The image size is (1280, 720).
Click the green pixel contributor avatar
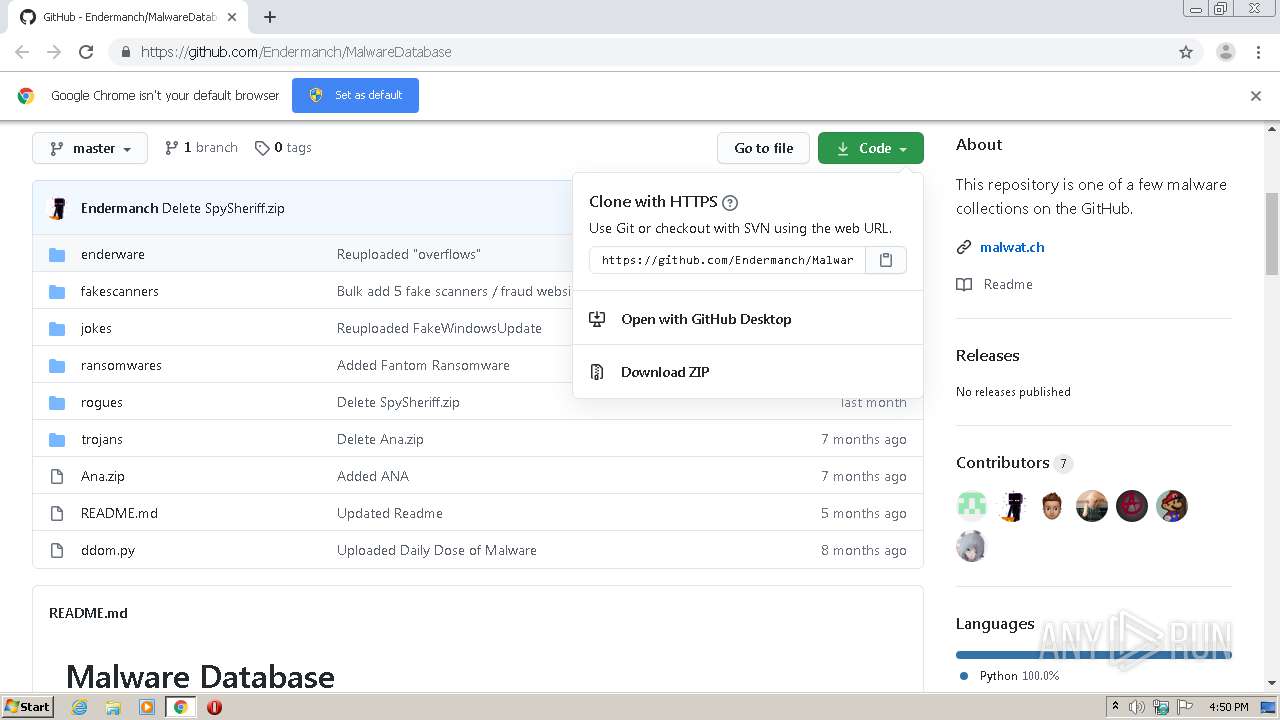click(x=971, y=507)
